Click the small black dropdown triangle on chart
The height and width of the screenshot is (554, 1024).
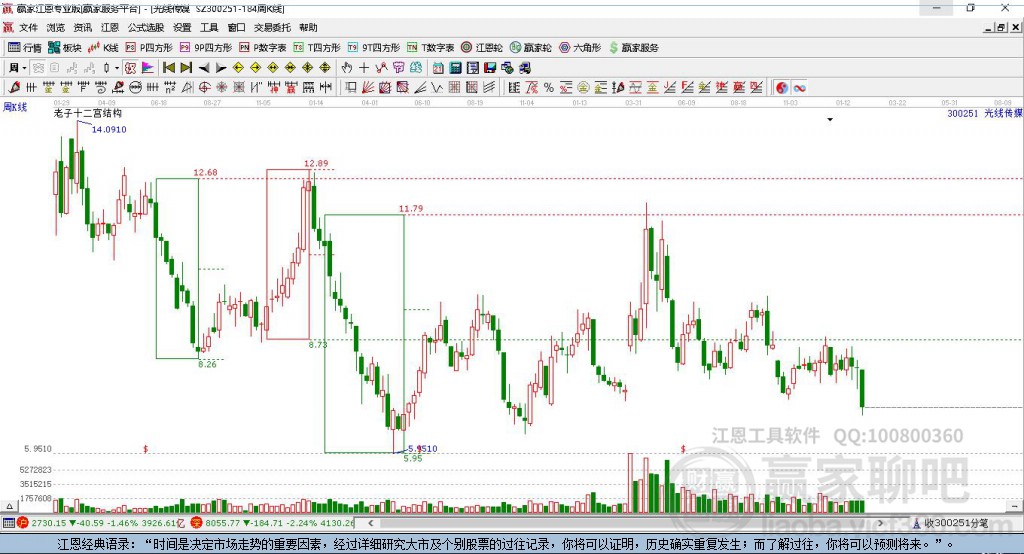pos(830,120)
